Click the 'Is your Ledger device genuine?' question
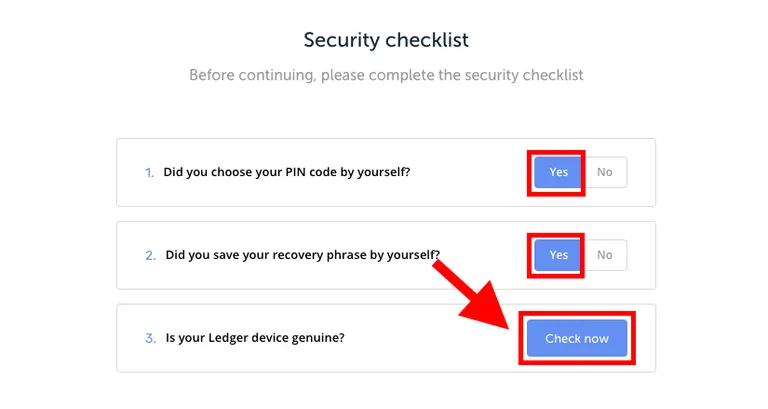Viewport: 768px width, 409px height. pos(255,337)
